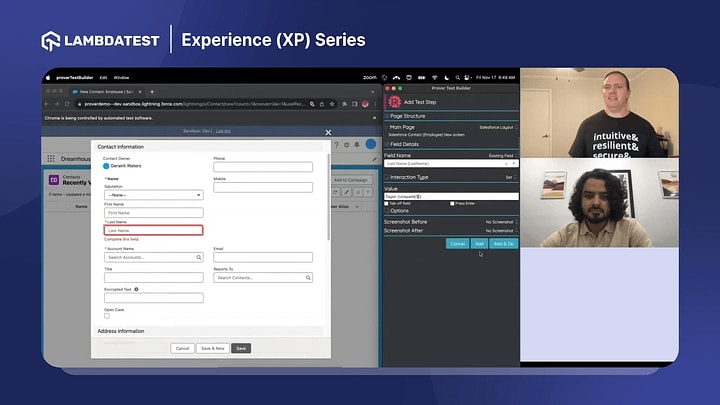Open the App Launcher grid icon
Viewport: 720px width, 405px height.
click(x=51, y=158)
